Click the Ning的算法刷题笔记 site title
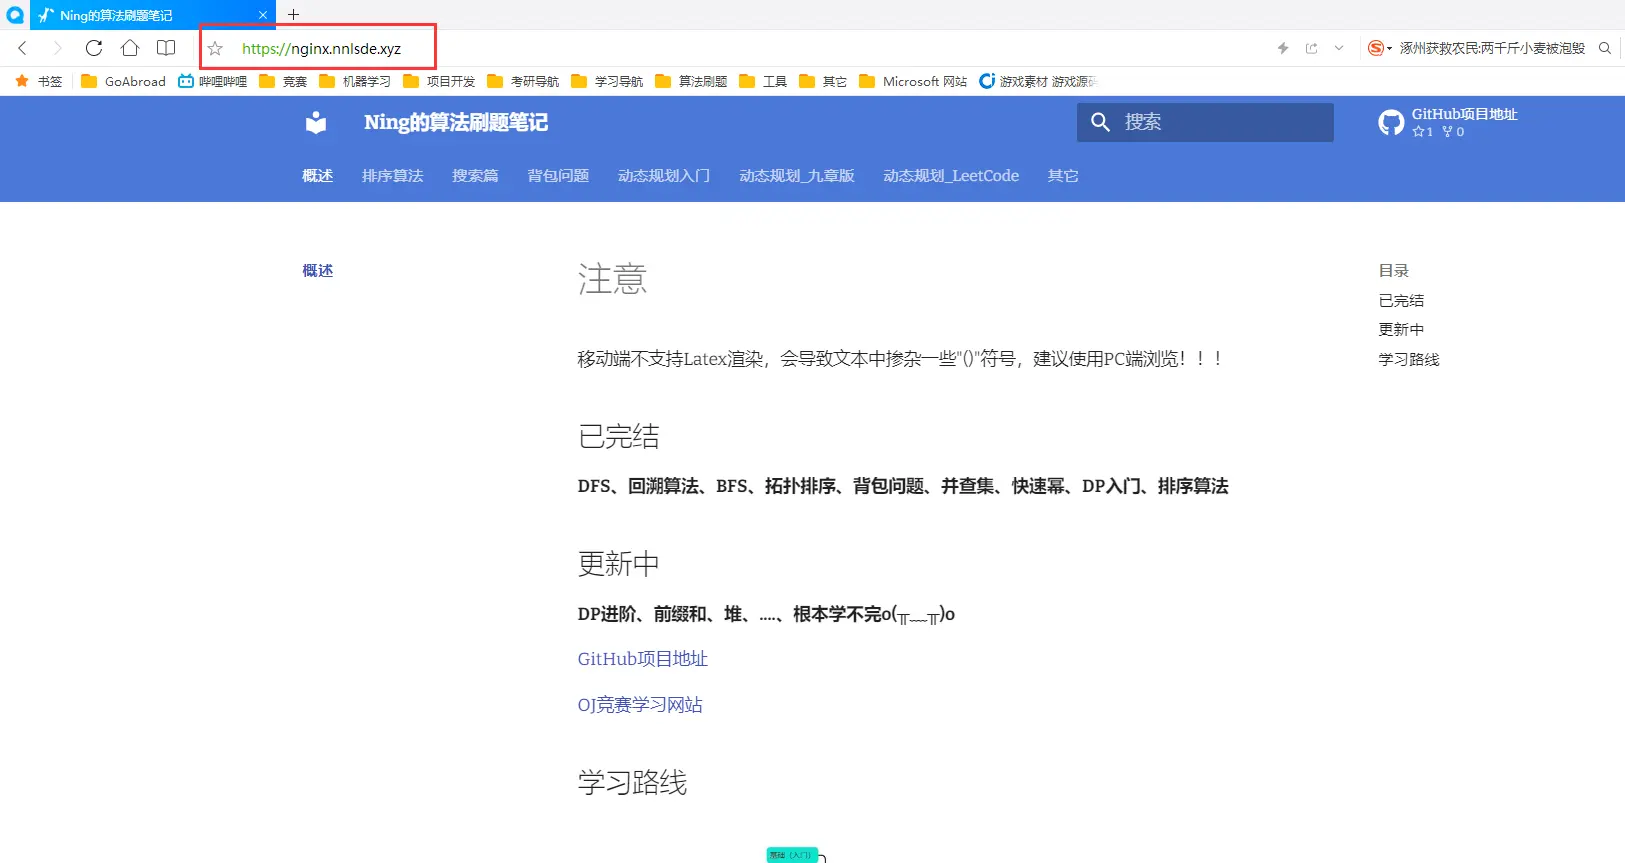The width and height of the screenshot is (1625, 863). pos(456,122)
